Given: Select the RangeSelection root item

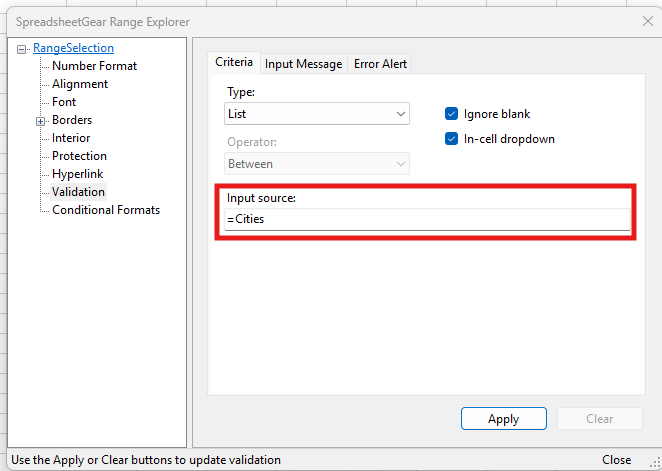Looking at the screenshot, I should (73, 48).
